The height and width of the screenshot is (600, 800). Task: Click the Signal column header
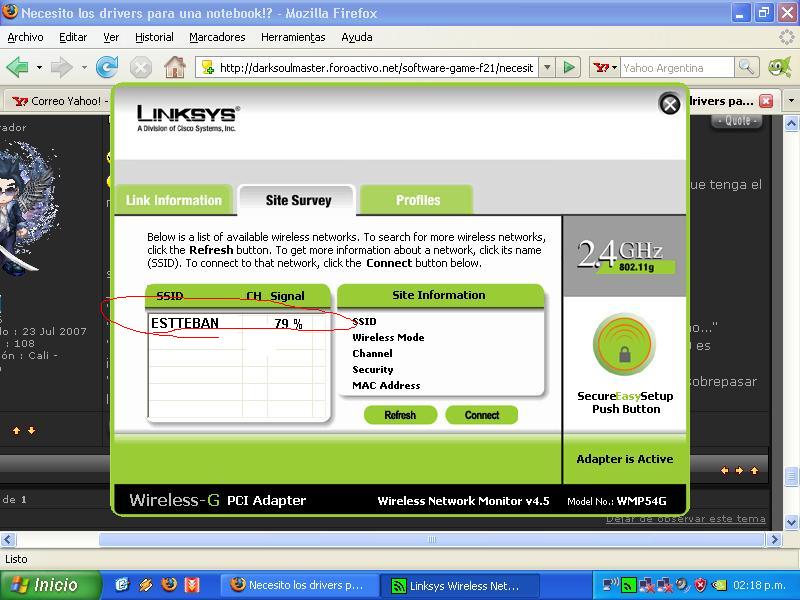click(x=287, y=296)
